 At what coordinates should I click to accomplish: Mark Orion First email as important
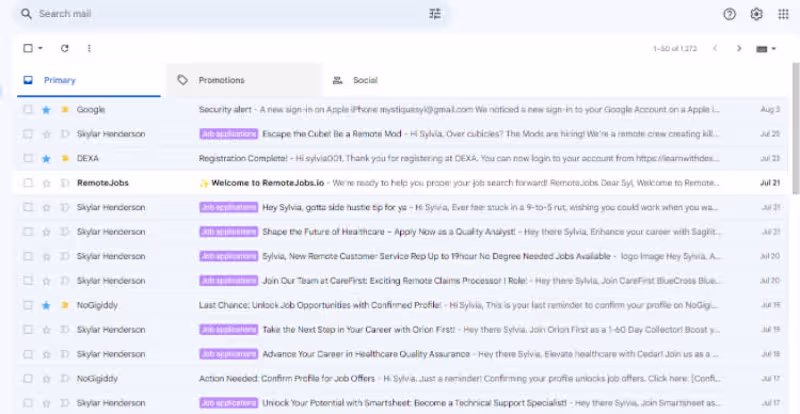point(65,330)
